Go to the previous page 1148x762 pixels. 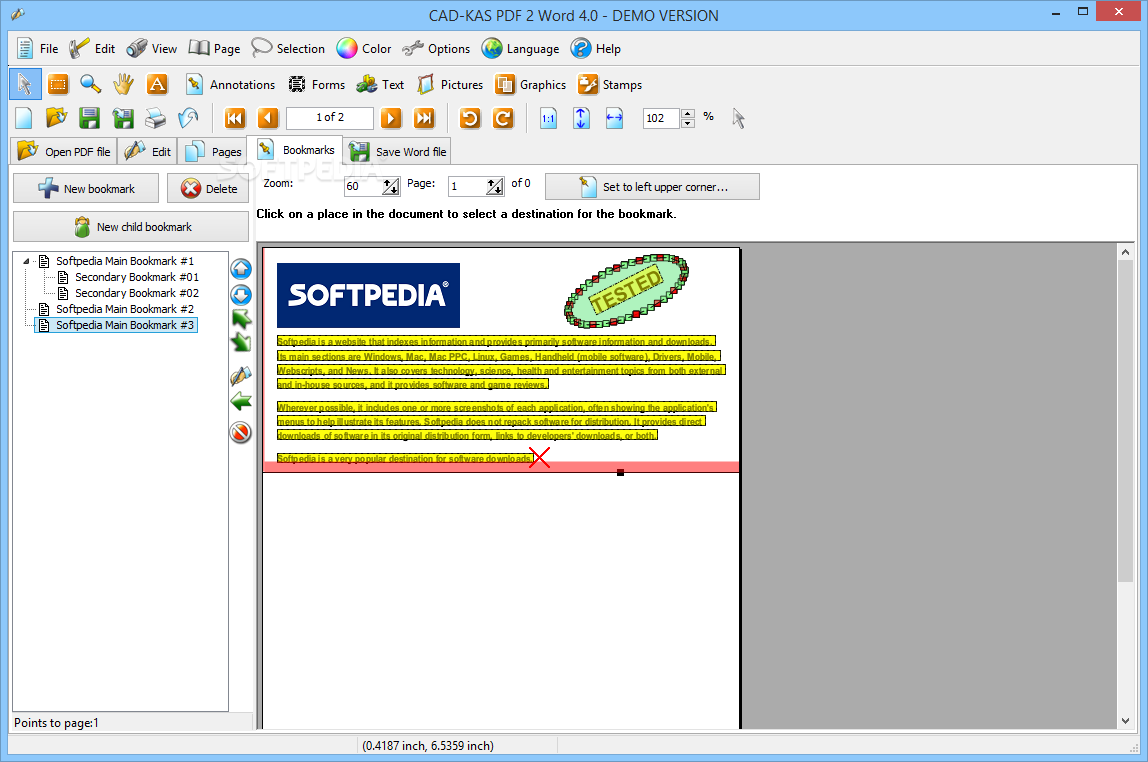tap(268, 118)
